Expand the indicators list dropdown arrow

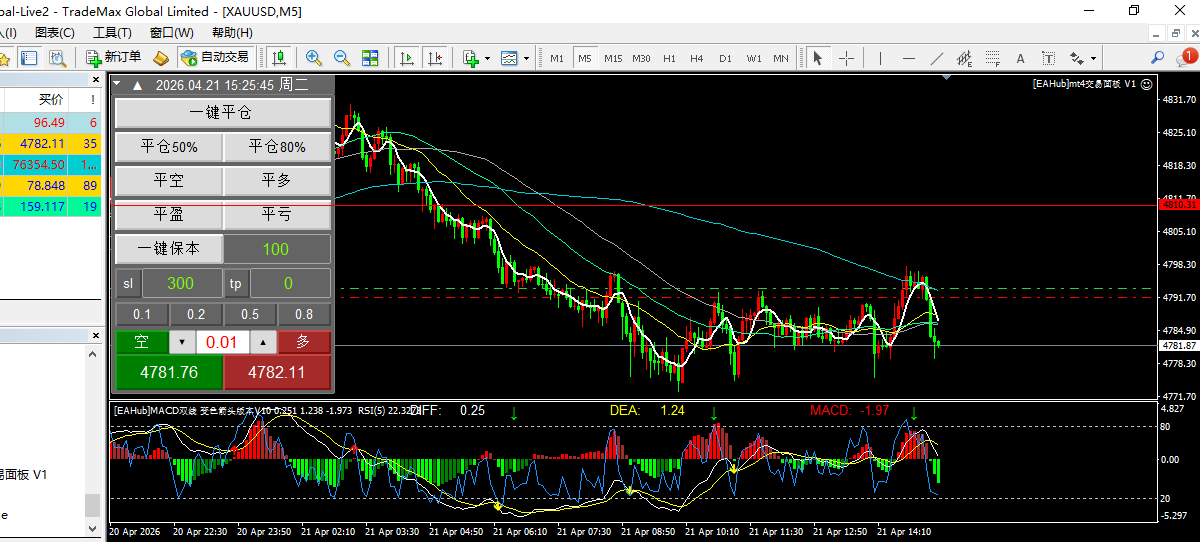point(487,58)
